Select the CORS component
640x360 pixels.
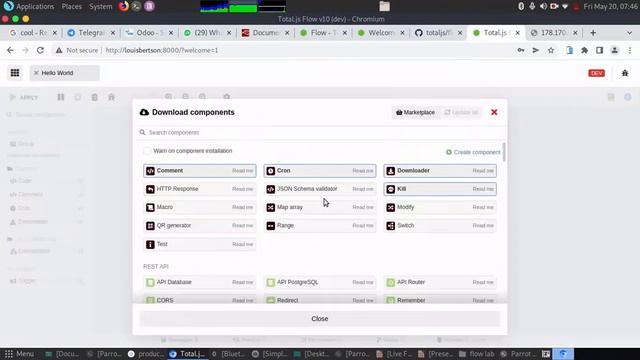[200, 300]
